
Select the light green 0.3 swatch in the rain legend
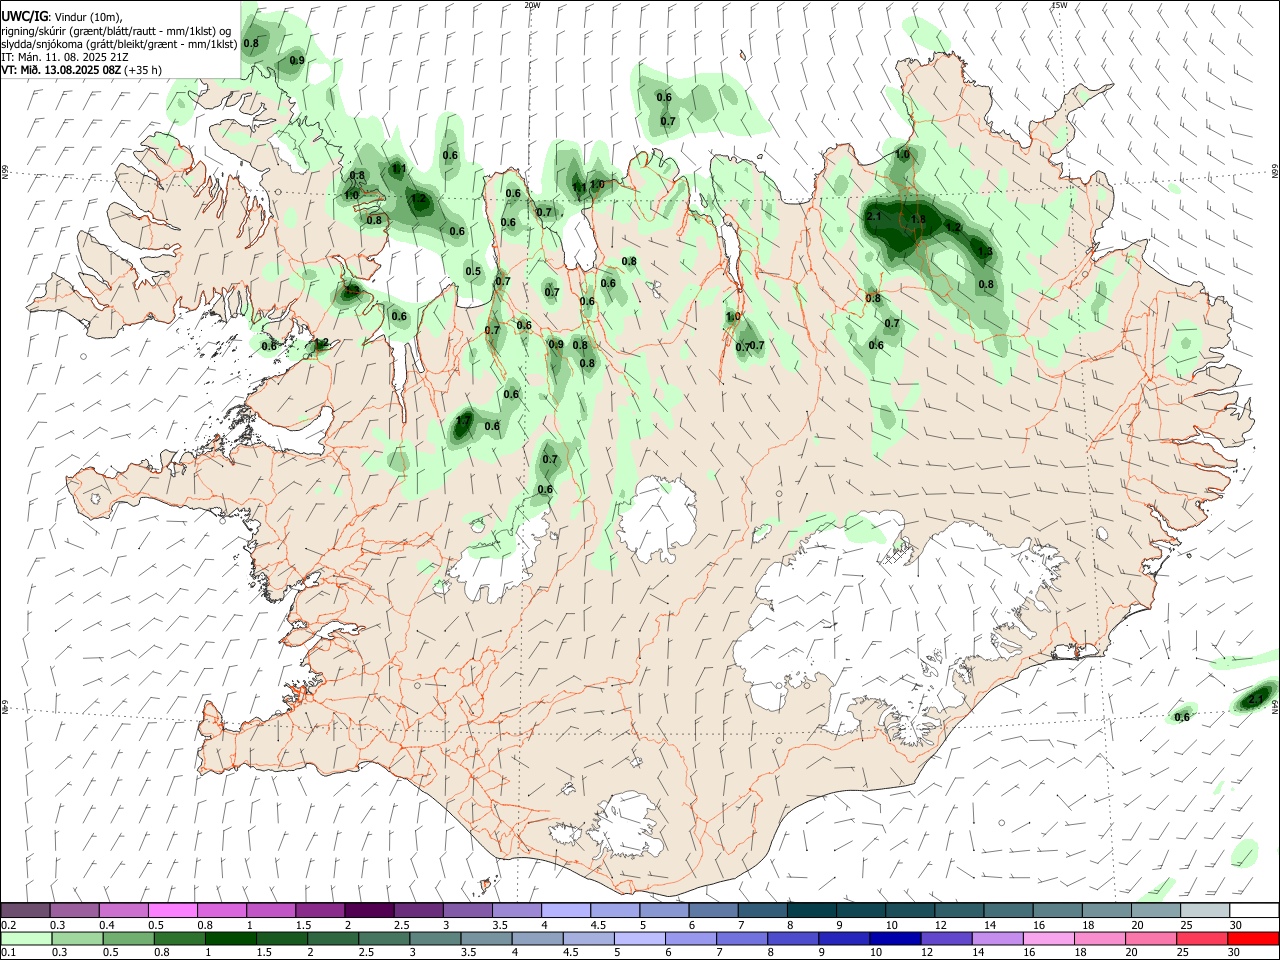tap(78, 938)
